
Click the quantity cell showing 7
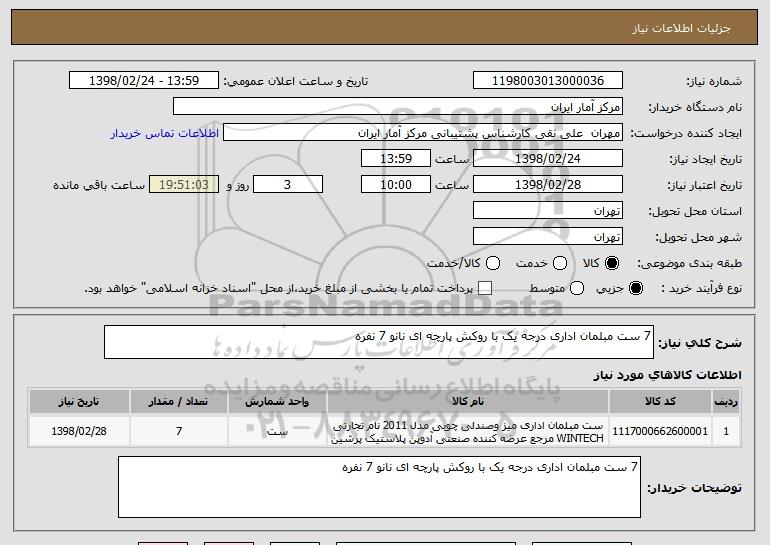tap(179, 431)
